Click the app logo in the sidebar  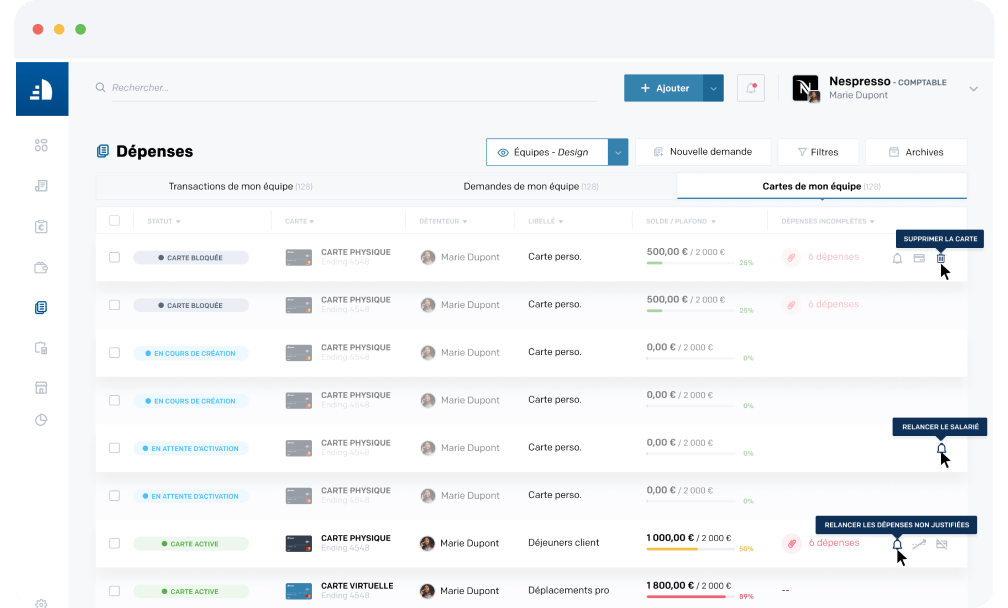tap(42, 89)
